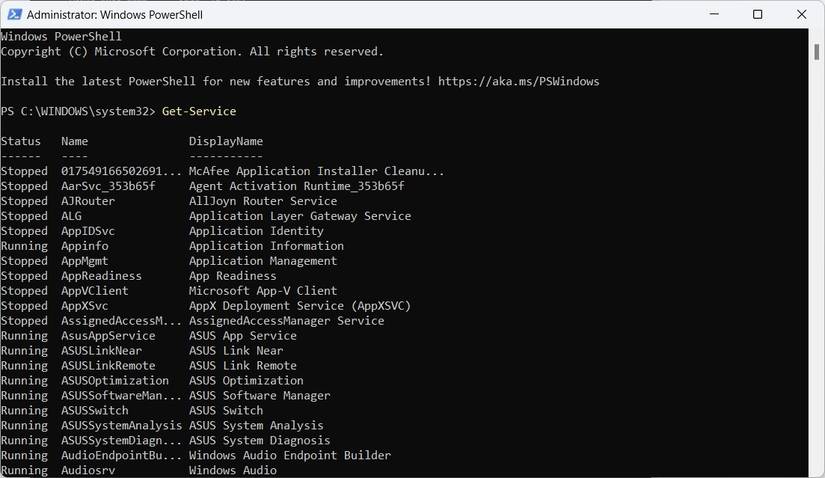Click the Appinfo service row's Running status

24,246
